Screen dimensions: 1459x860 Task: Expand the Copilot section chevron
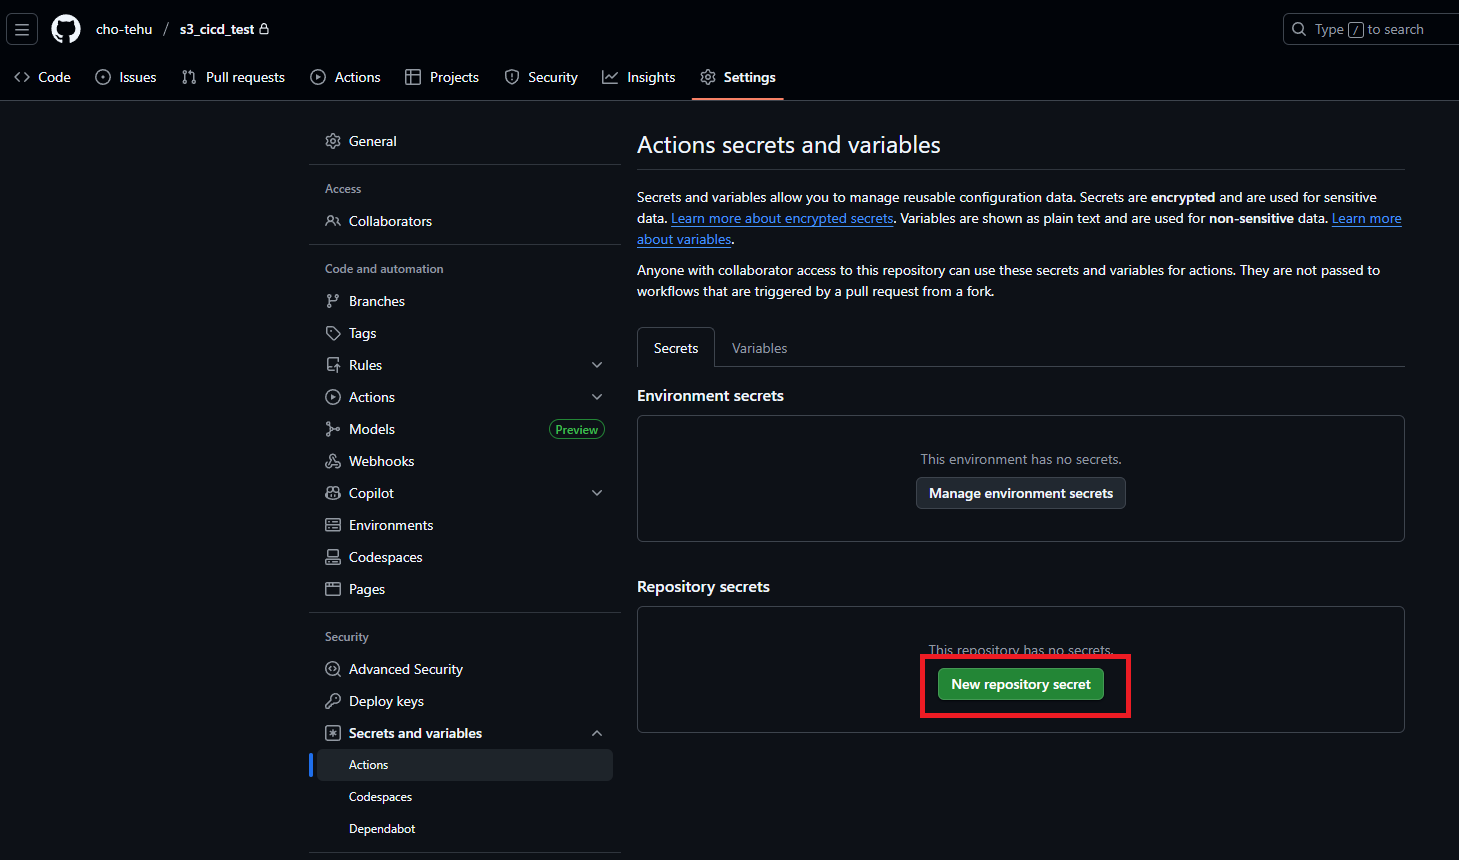[597, 493]
